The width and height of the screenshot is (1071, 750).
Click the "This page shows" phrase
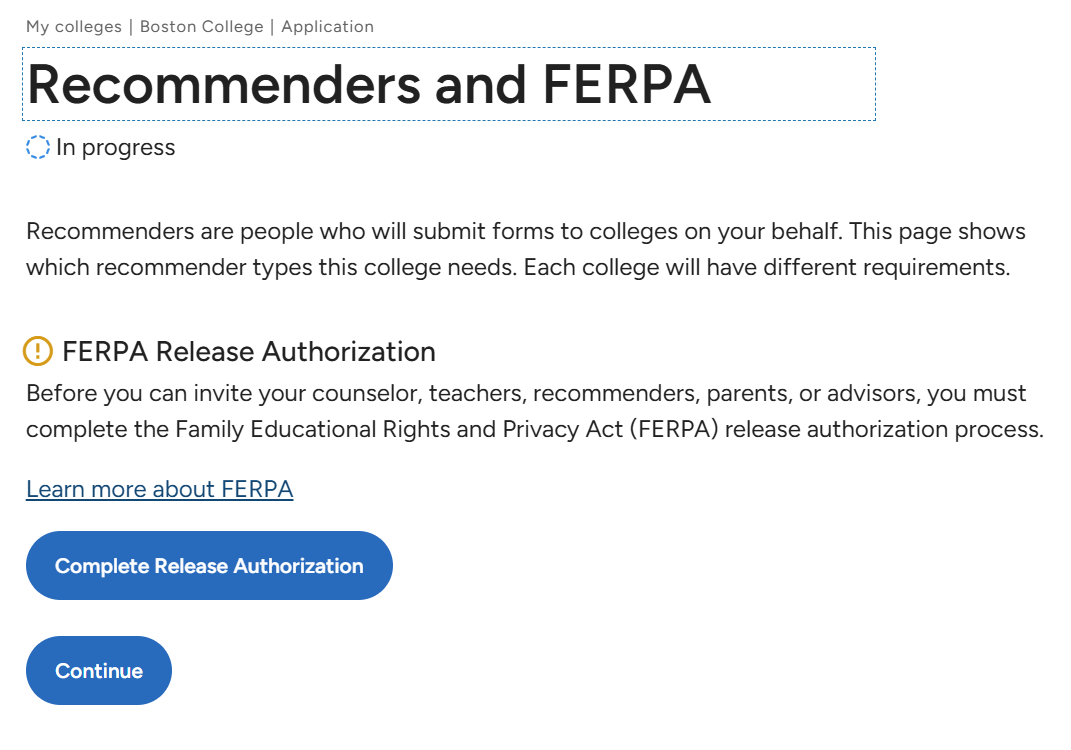coord(938,231)
